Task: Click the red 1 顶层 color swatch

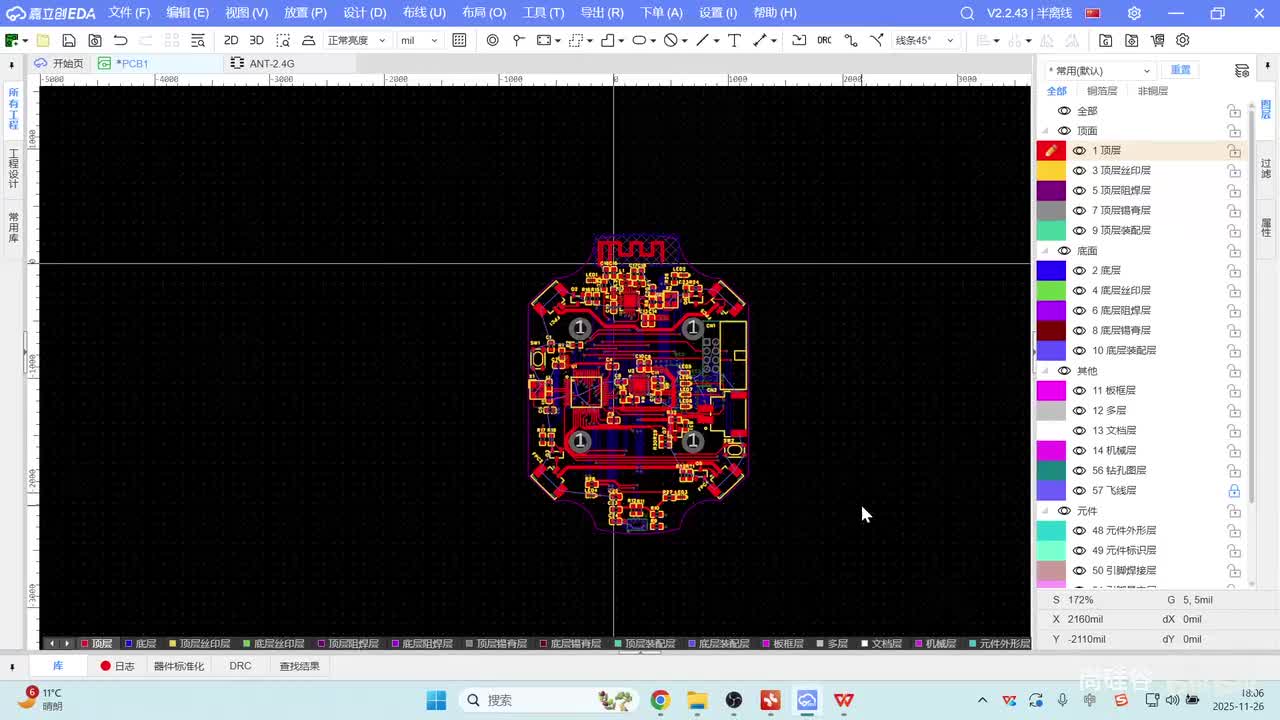Action: (1051, 150)
